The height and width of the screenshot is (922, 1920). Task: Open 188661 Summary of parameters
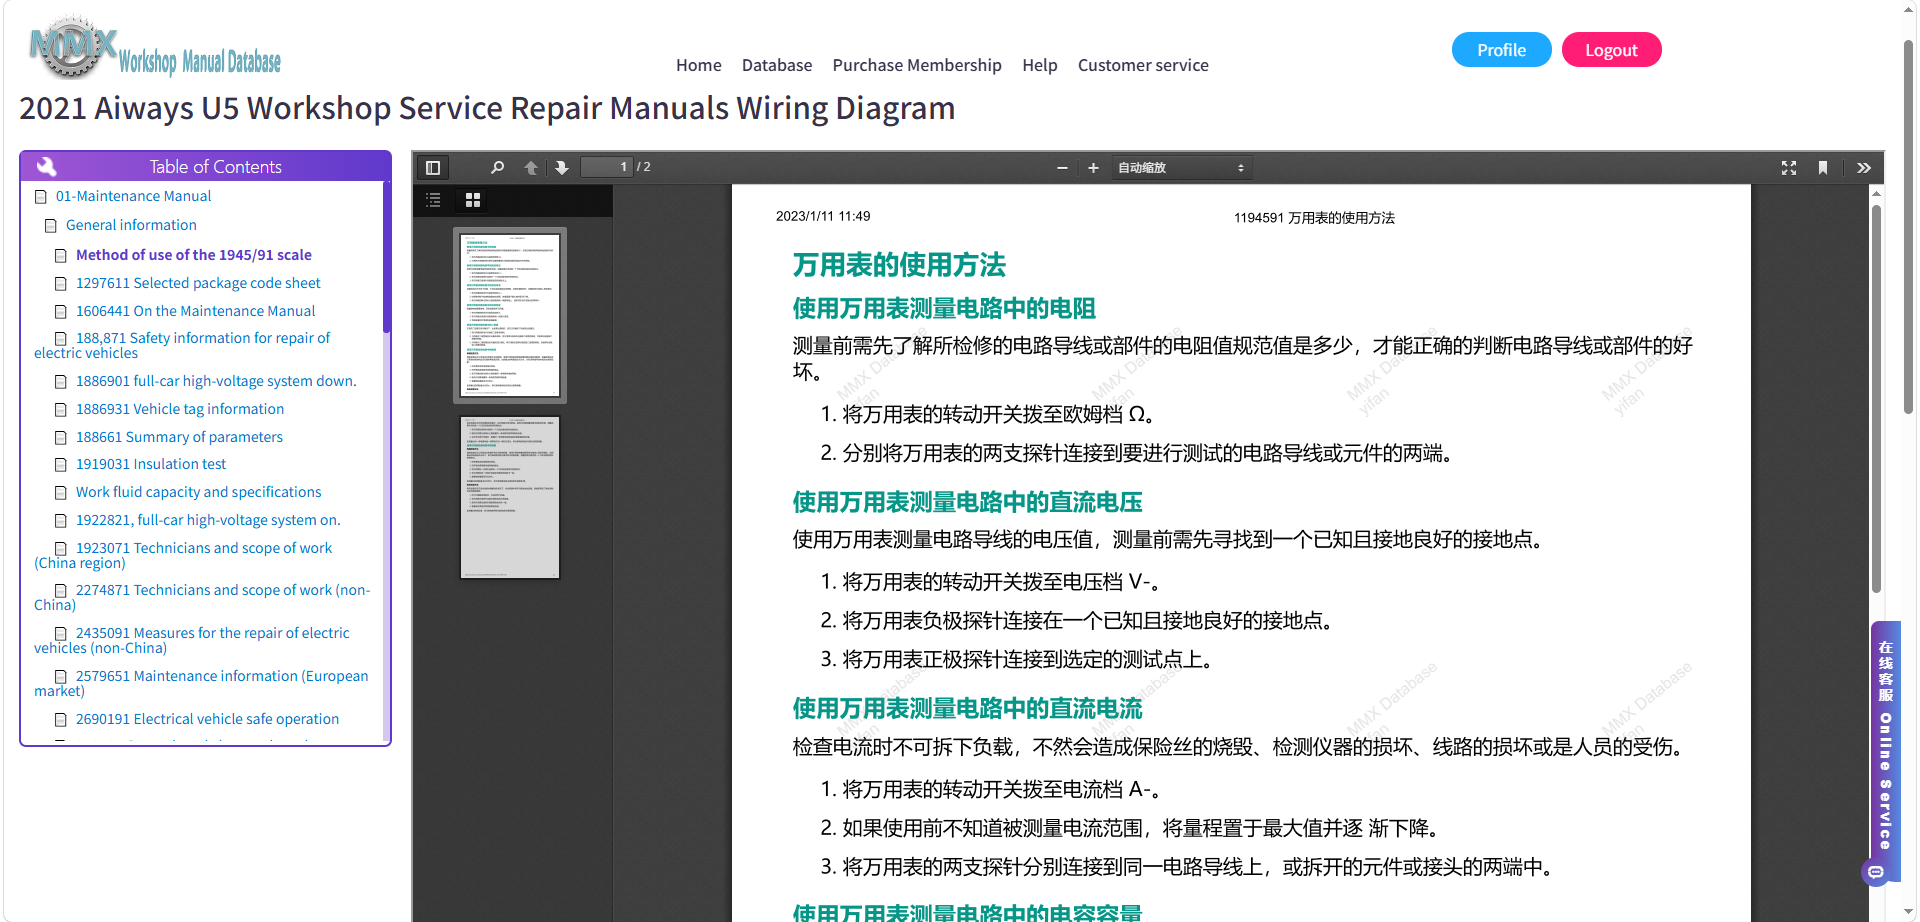point(179,438)
